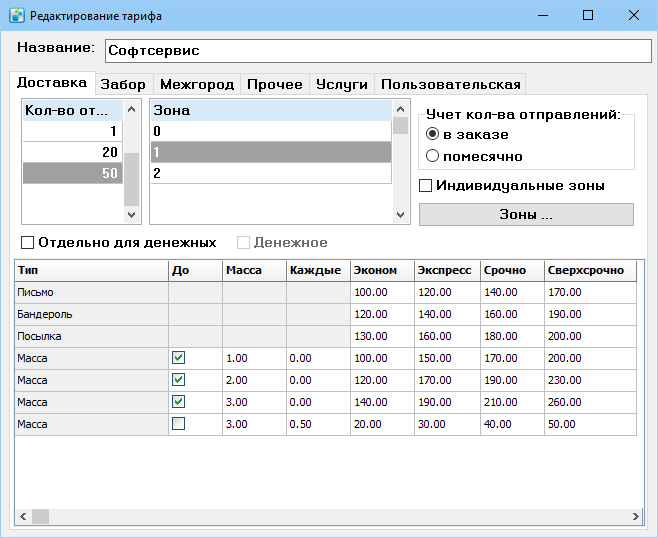Viewport: 658px width, 538px height.
Task: Select the Письмо row type cell
Action: (x=91, y=292)
